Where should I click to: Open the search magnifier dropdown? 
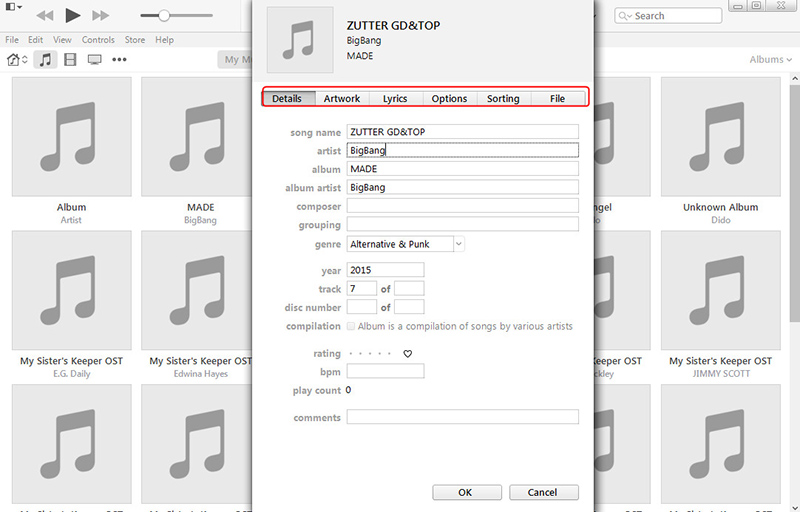[x=625, y=16]
